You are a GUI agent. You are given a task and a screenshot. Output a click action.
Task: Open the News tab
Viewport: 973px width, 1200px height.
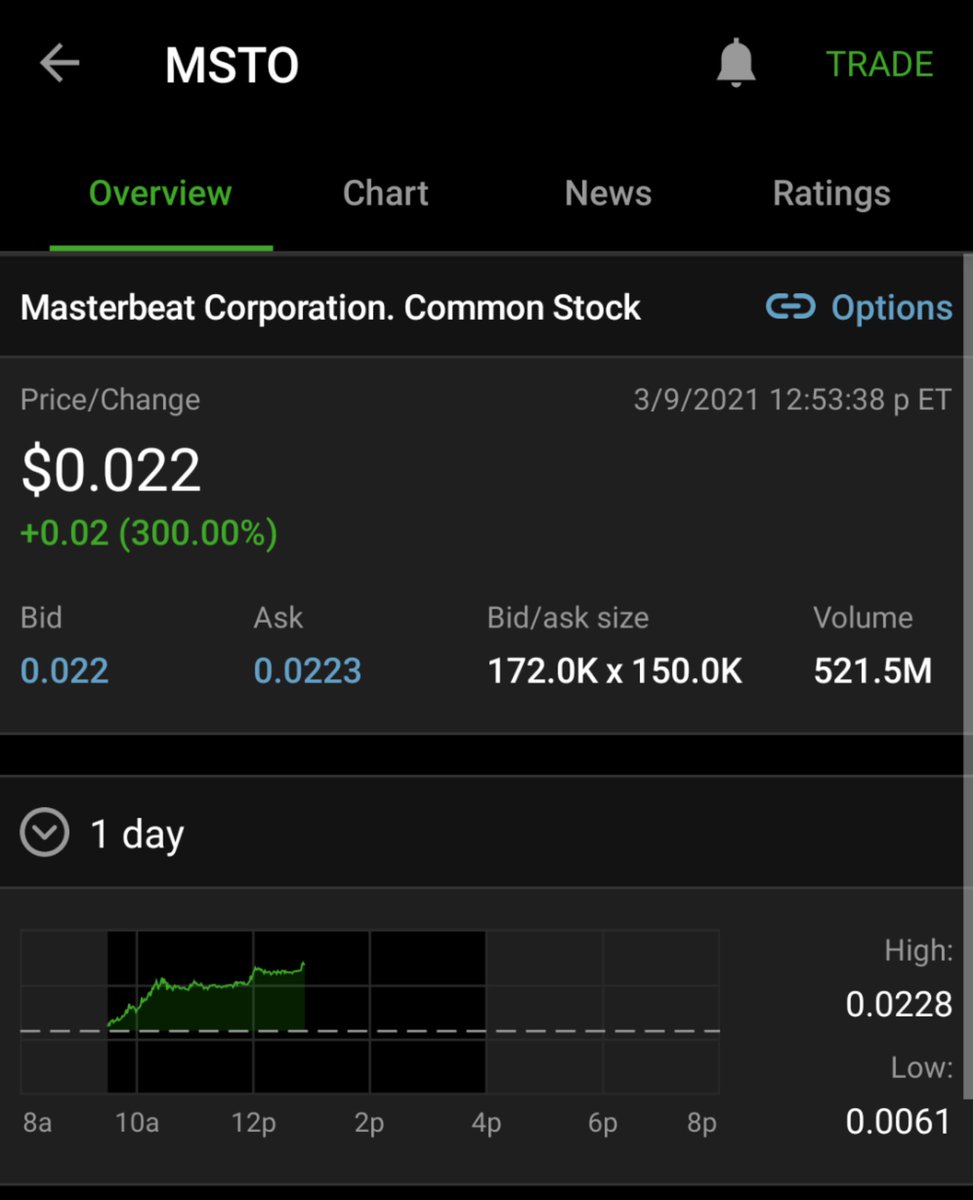(x=608, y=193)
